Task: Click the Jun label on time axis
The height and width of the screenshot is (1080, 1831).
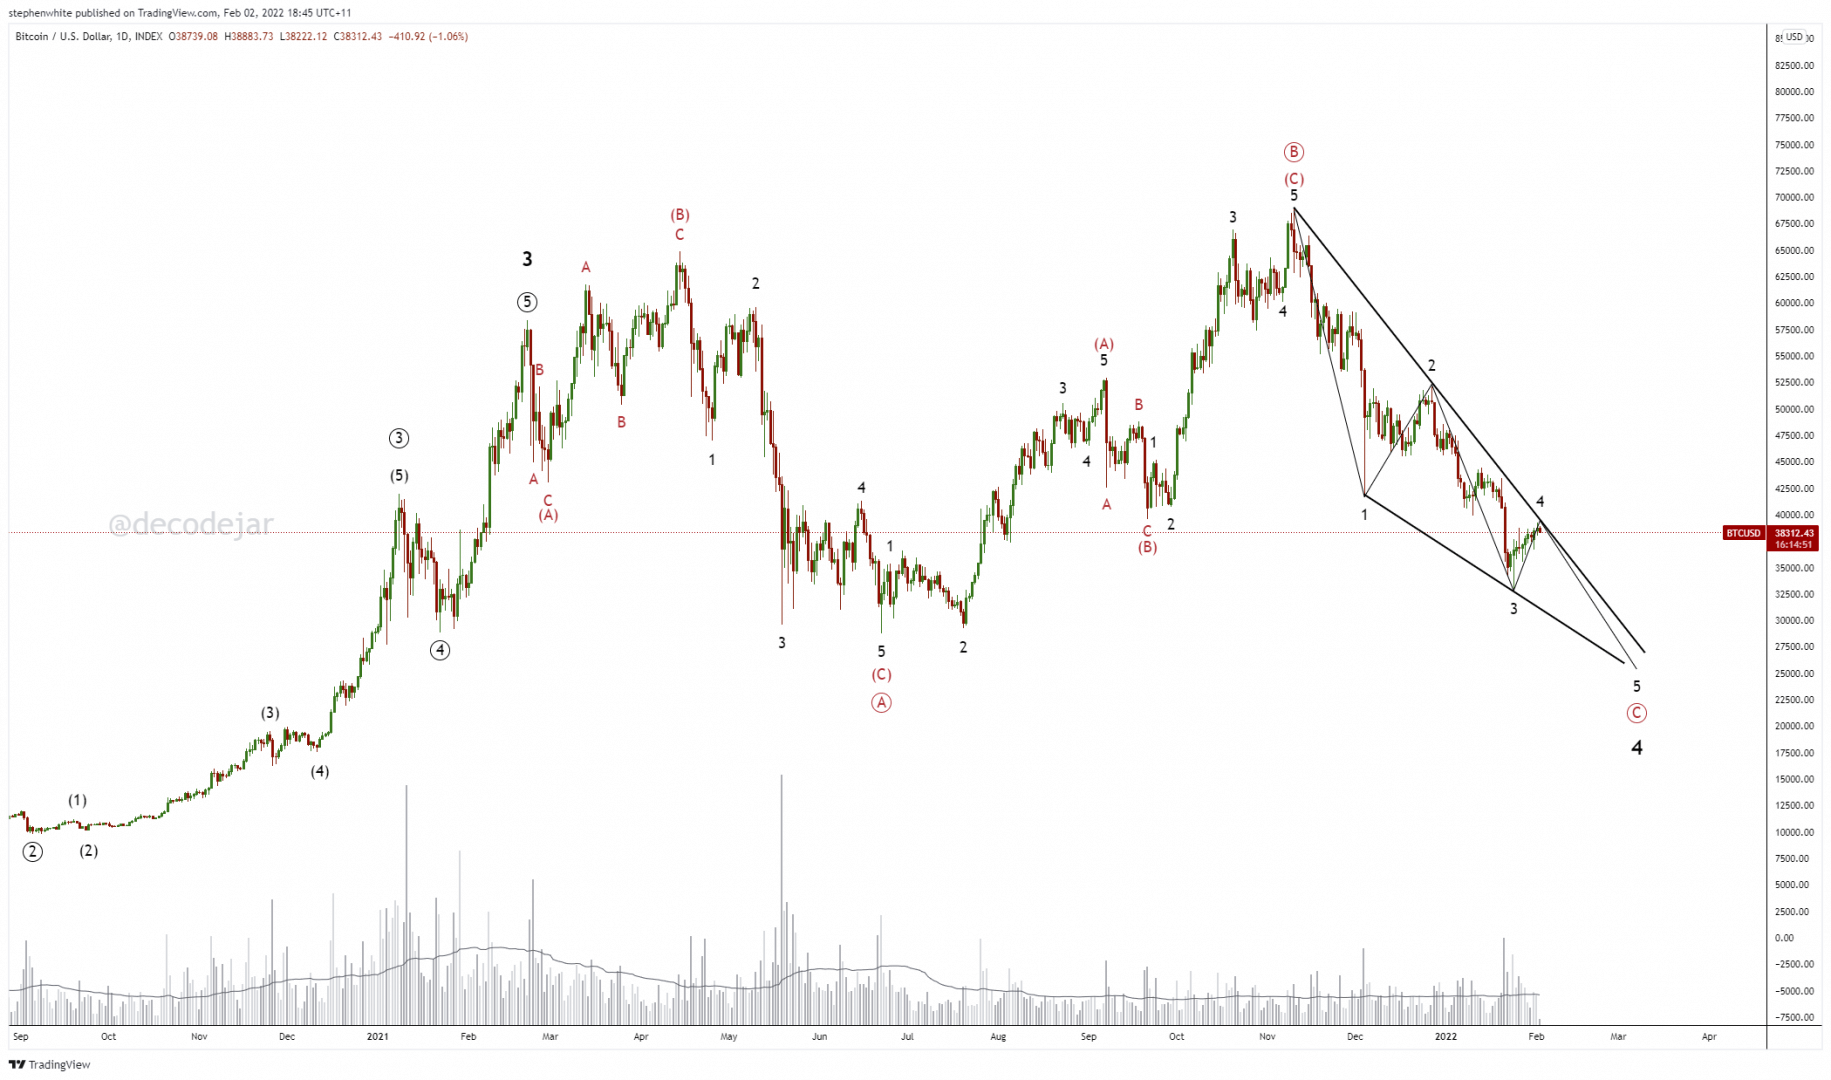Action: [819, 1037]
